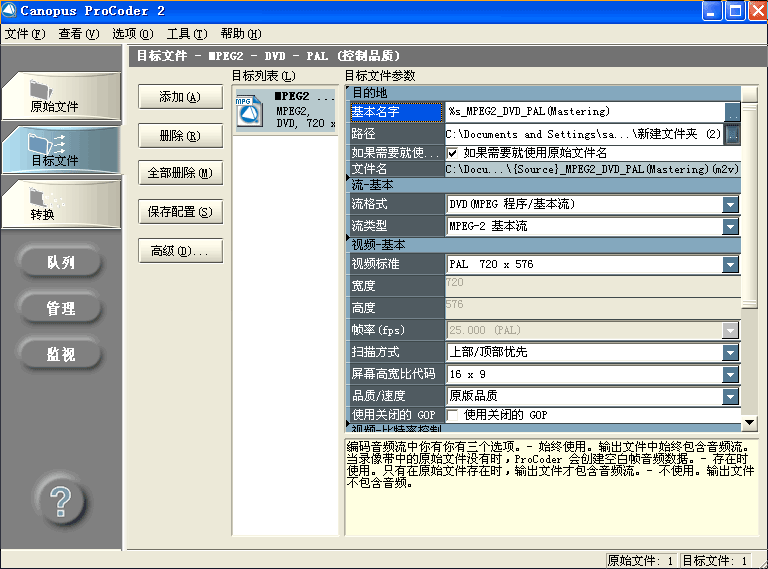Click the 高级(D)... advanced button
This screenshot has height=569, width=768.
pos(180,251)
